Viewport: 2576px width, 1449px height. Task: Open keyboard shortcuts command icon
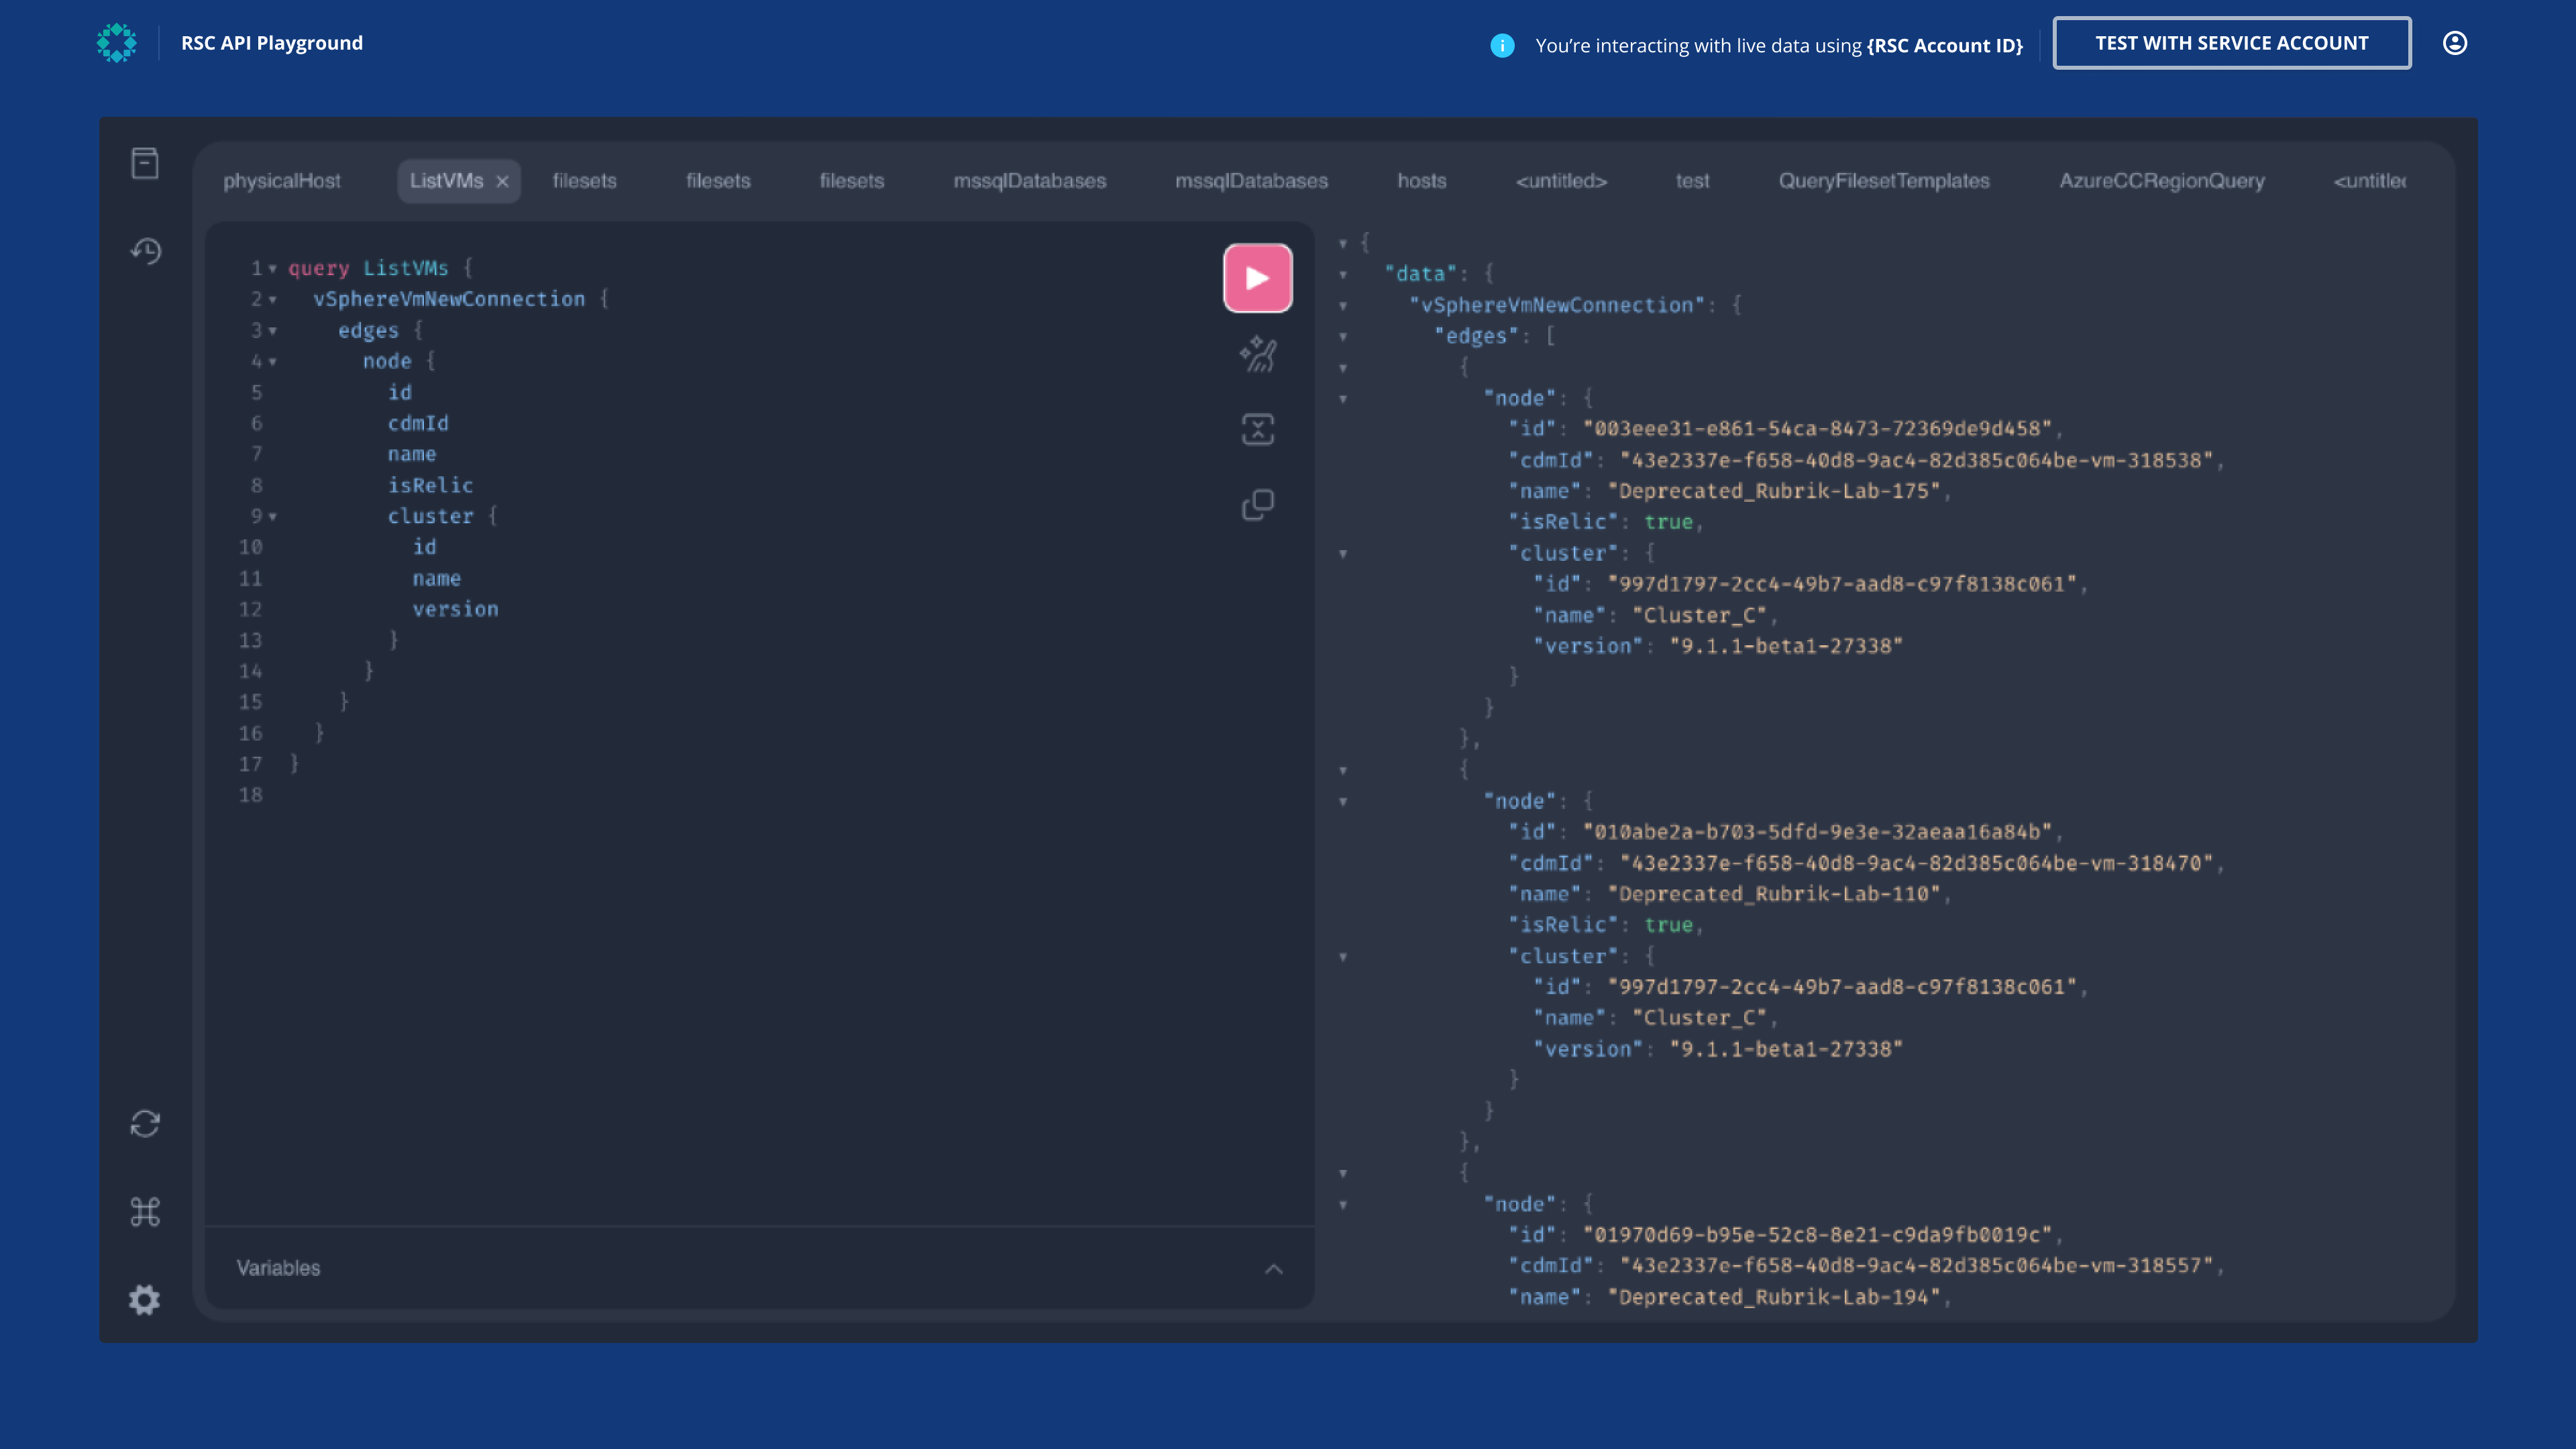click(x=145, y=1212)
